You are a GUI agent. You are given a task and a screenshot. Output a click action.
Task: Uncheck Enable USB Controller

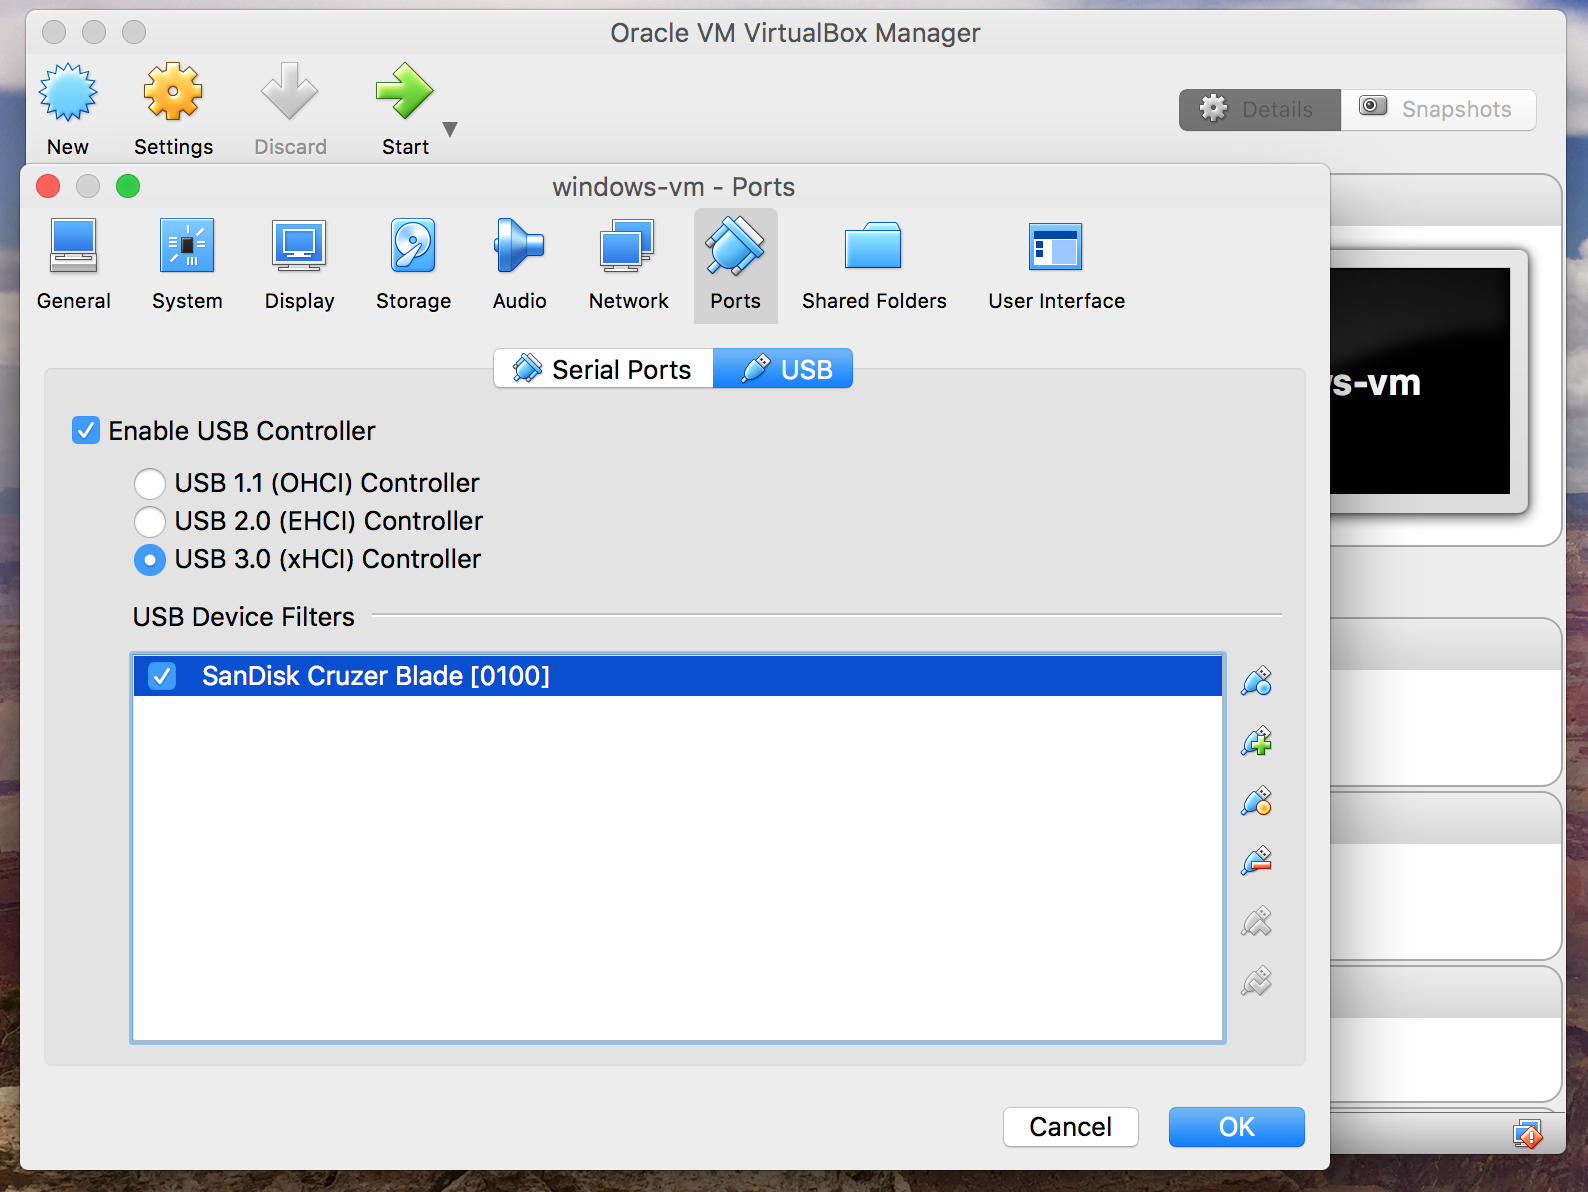click(86, 431)
